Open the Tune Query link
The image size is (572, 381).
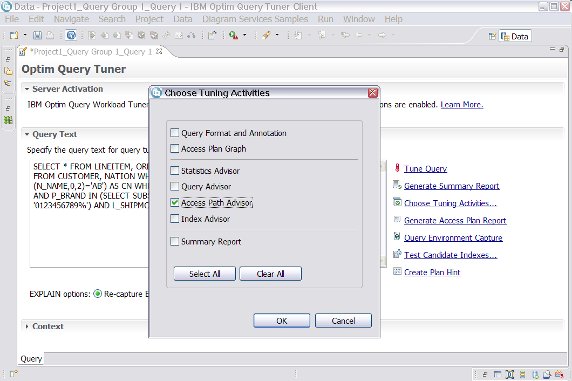(x=425, y=169)
